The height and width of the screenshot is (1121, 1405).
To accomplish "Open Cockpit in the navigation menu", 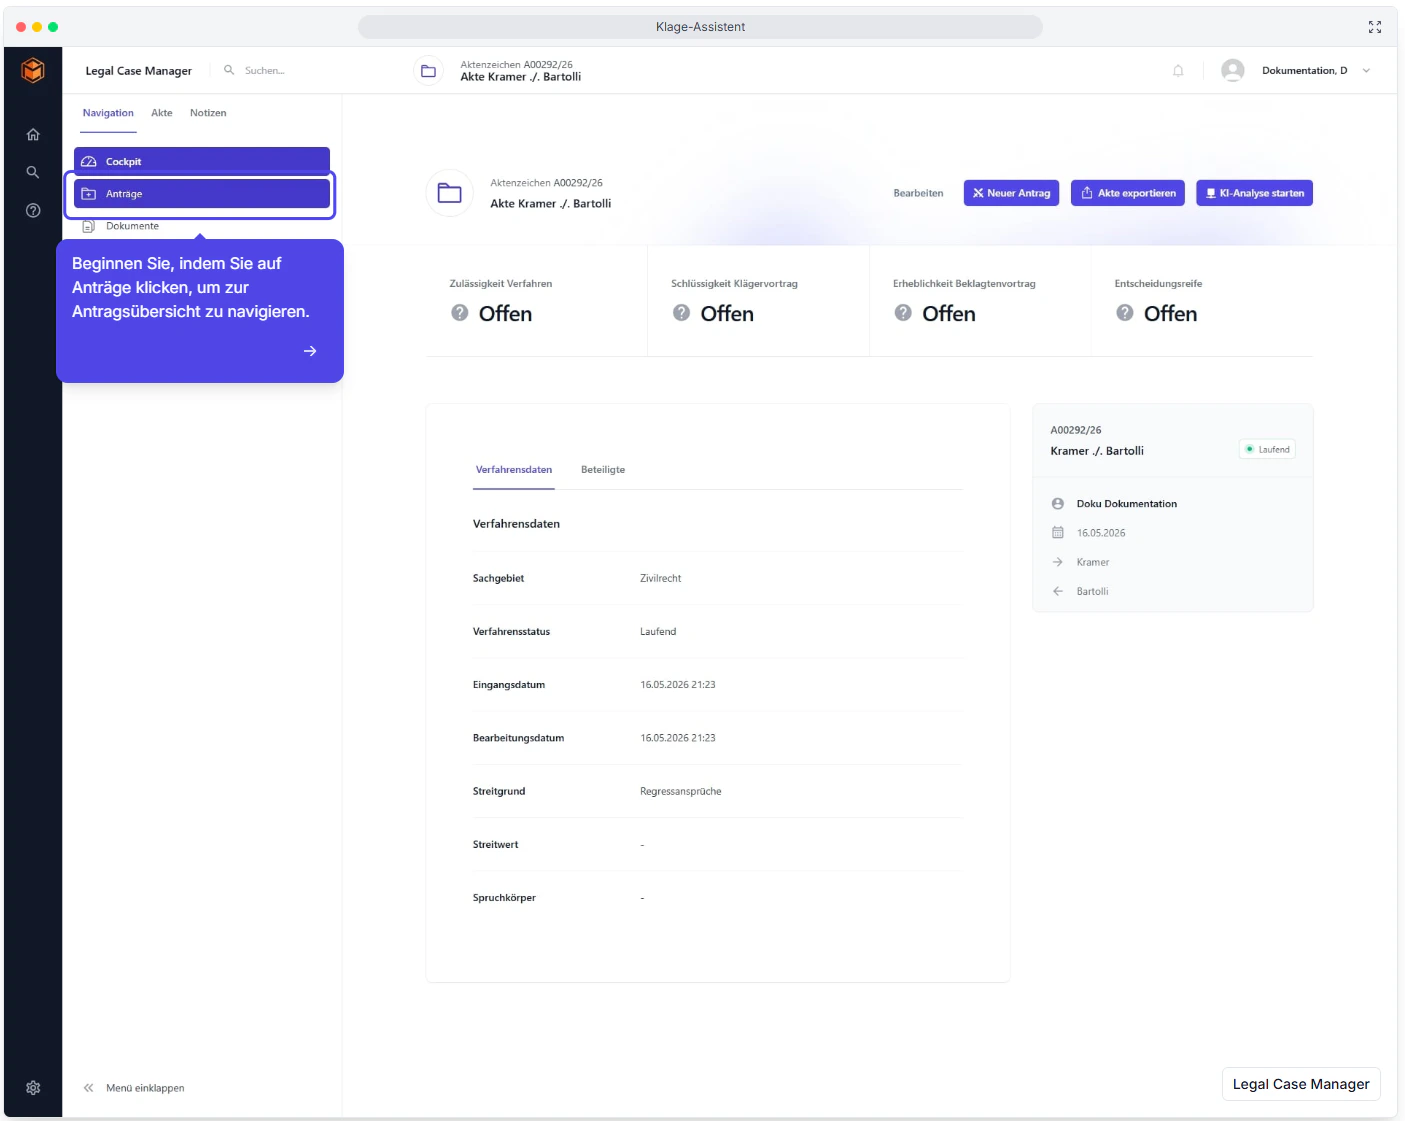I will point(202,161).
